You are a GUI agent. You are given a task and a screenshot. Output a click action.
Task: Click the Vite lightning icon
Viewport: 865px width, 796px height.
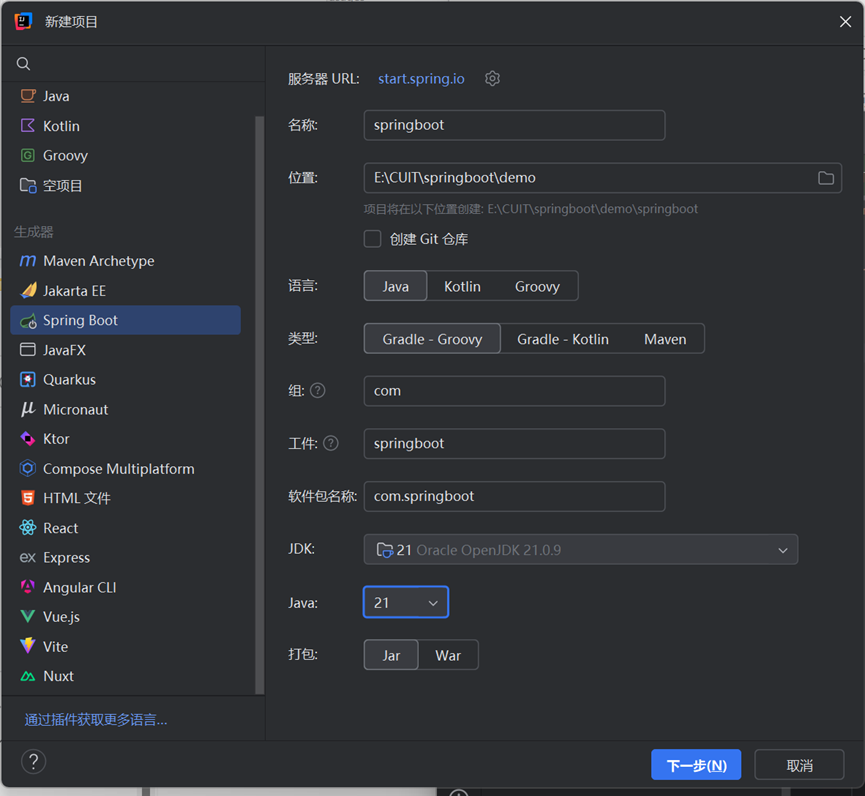[28, 646]
